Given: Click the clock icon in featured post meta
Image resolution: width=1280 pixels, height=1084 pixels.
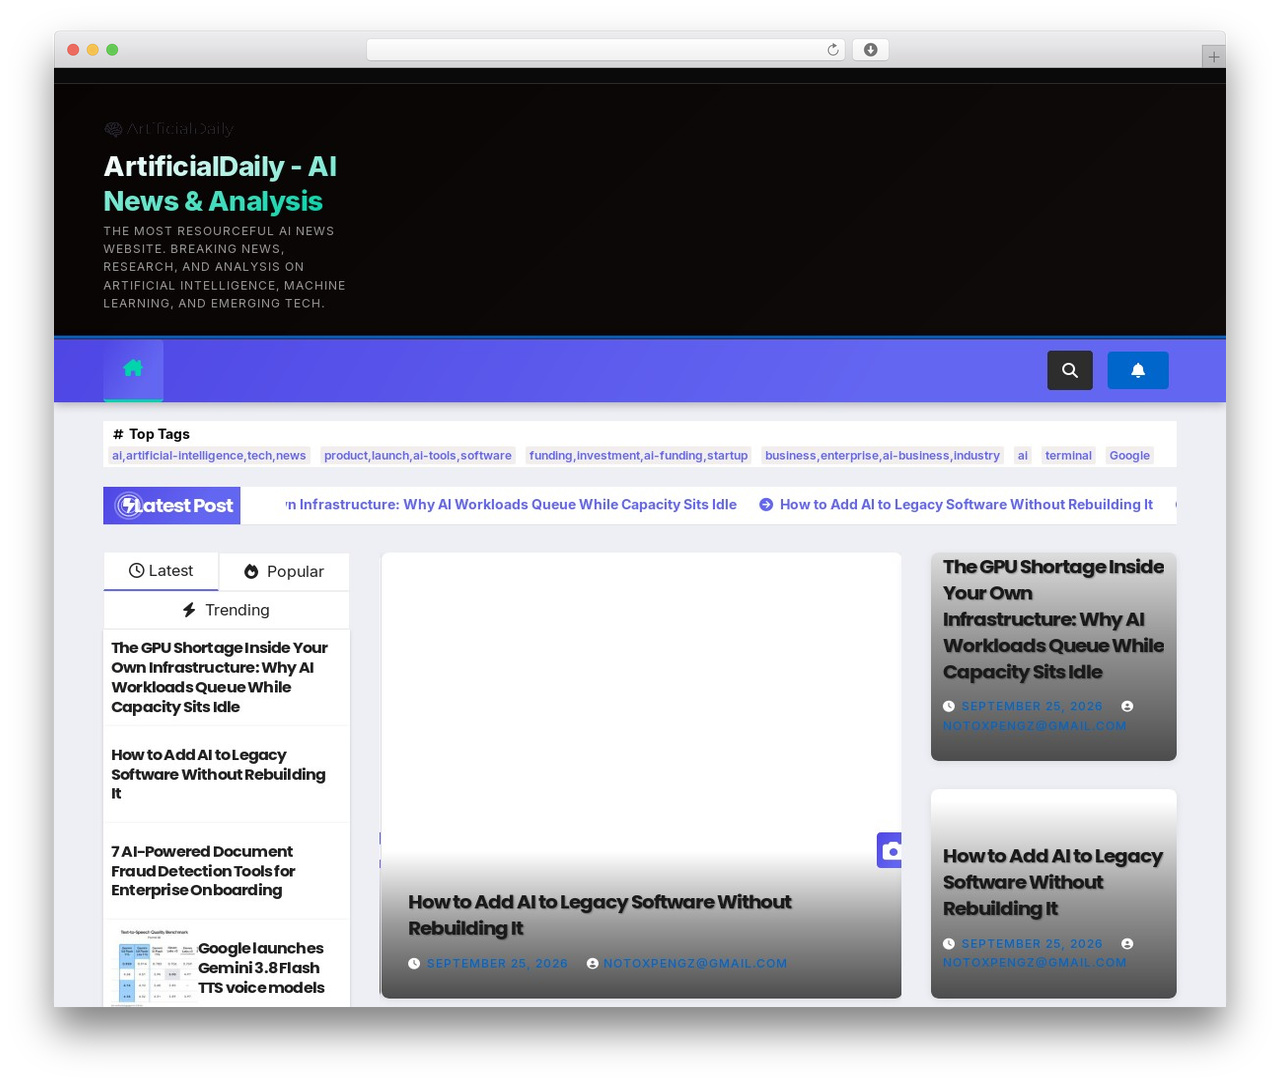Looking at the screenshot, I should pos(414,964).
